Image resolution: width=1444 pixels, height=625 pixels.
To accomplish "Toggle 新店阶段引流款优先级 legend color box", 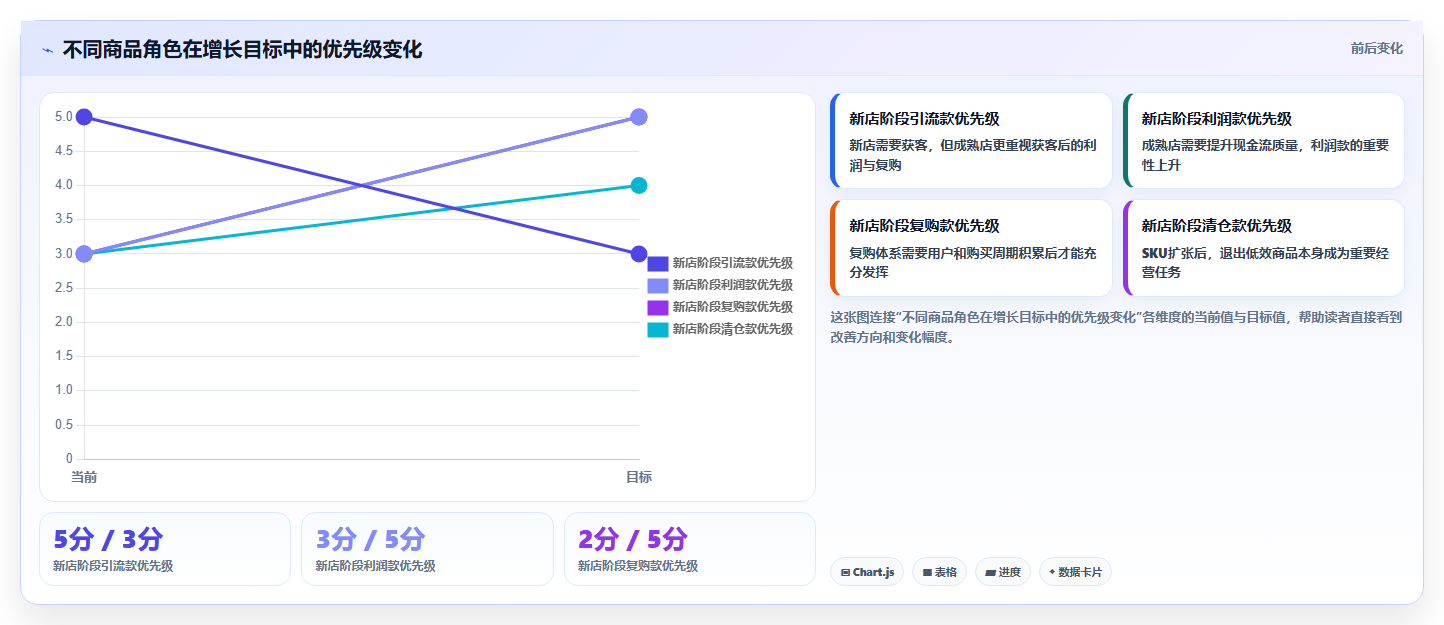I will click(658, 263).
